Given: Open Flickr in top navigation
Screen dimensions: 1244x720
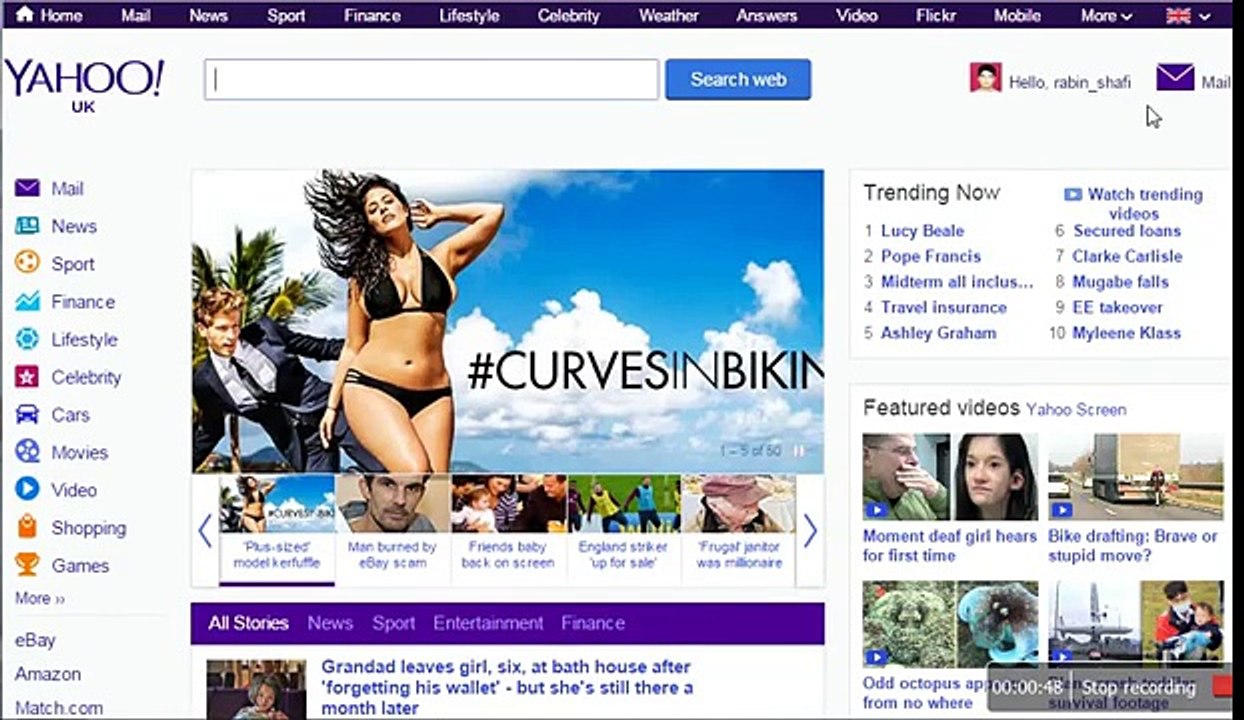Looking at the screenshot, I should (936, 15).
